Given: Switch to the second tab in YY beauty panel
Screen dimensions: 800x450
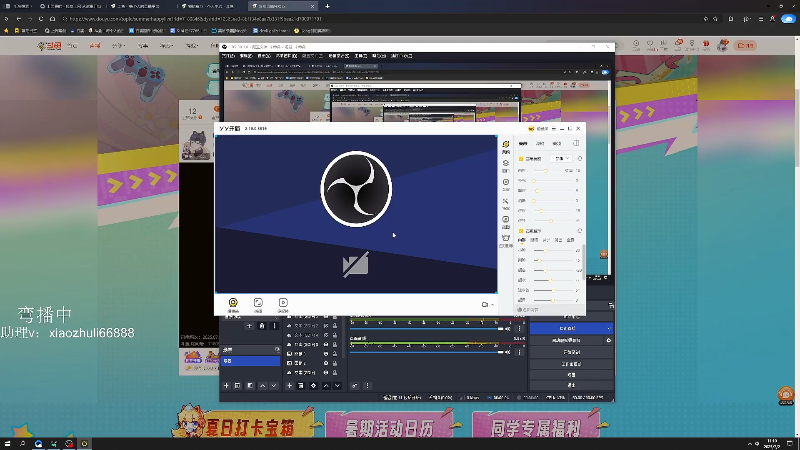Looking at the screenshot, I should (540, 143).
